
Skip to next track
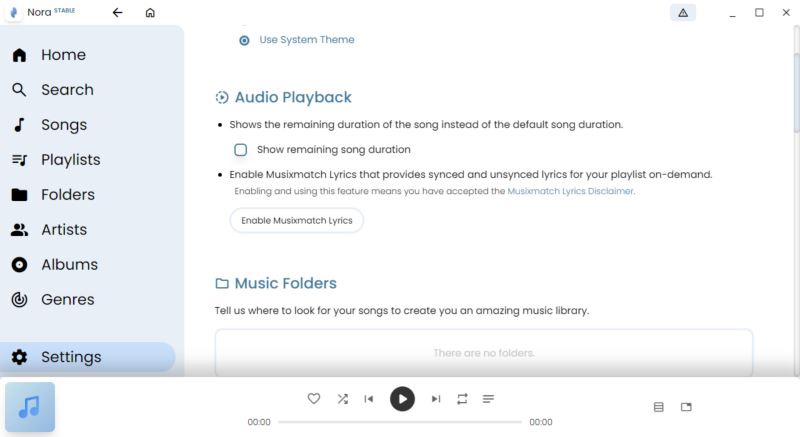(x=436, y=399)
